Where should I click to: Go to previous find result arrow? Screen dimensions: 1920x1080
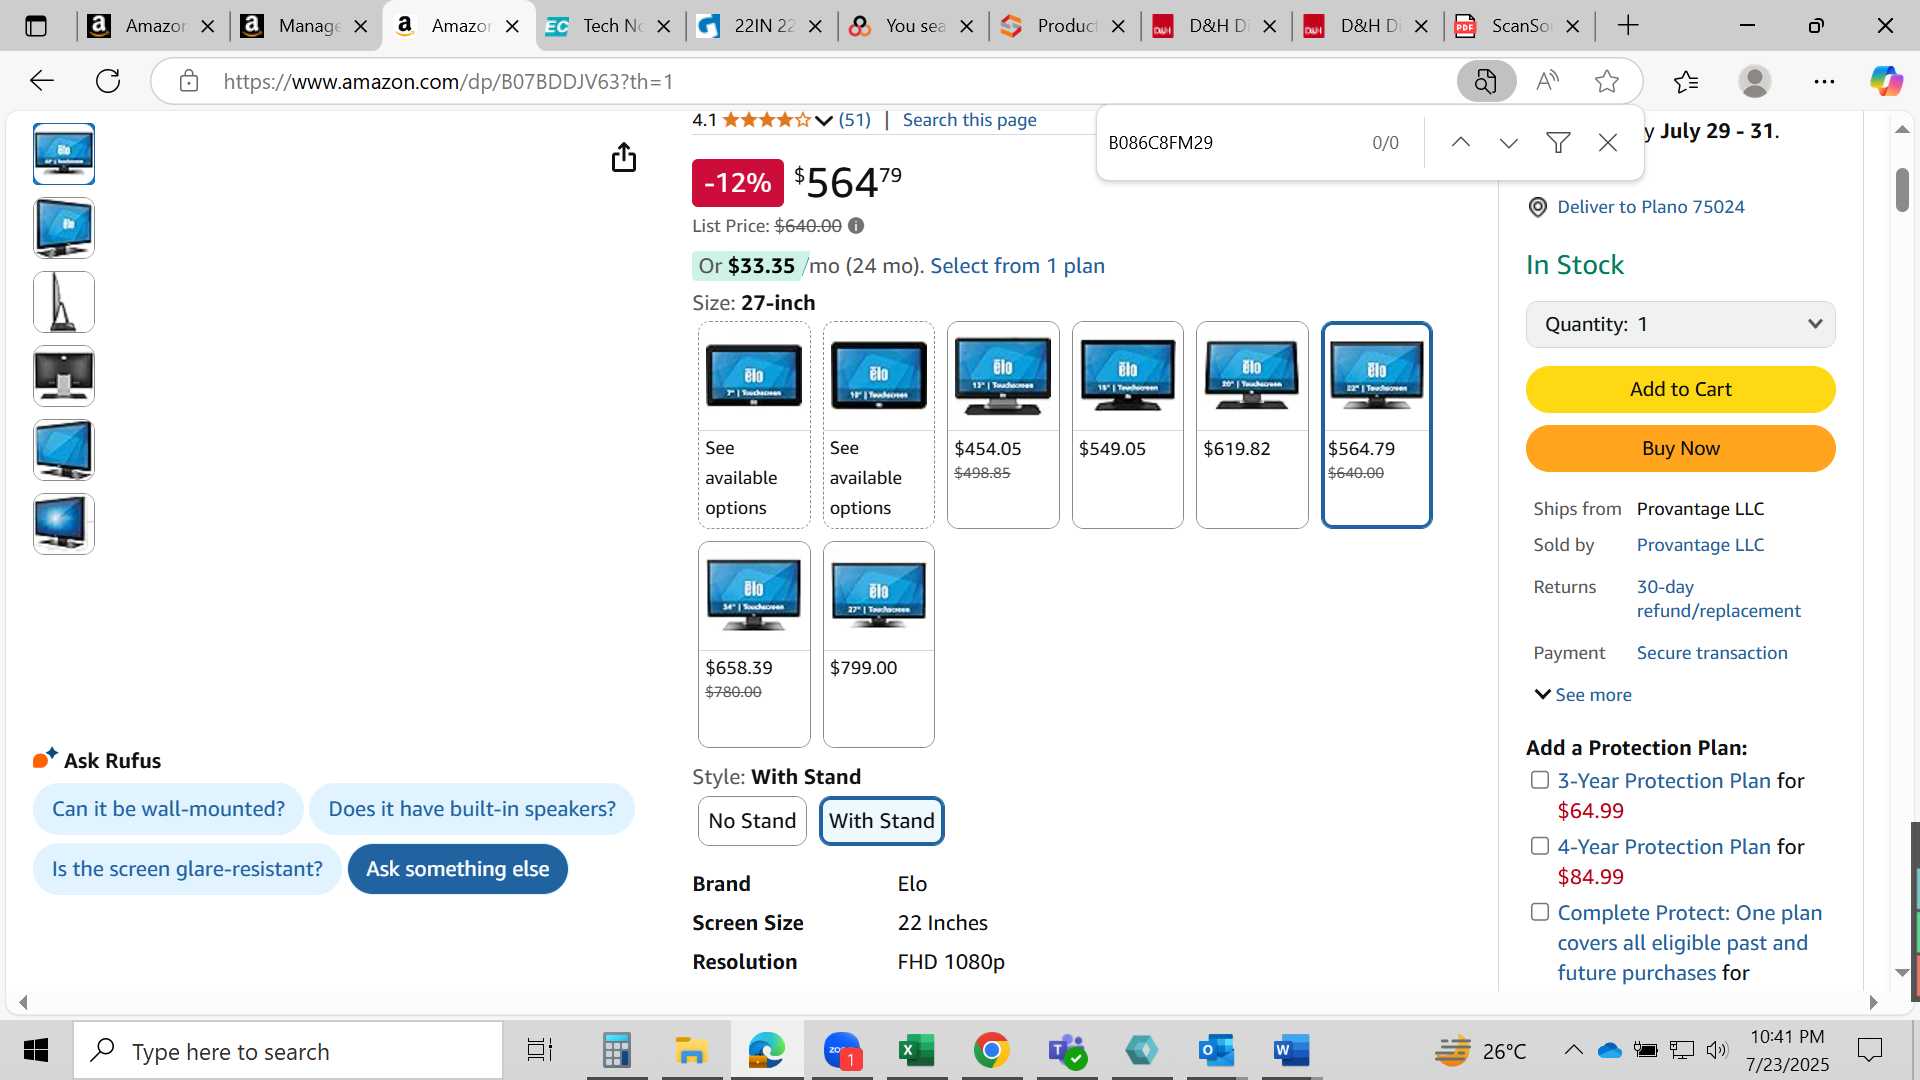(1461, 143)
